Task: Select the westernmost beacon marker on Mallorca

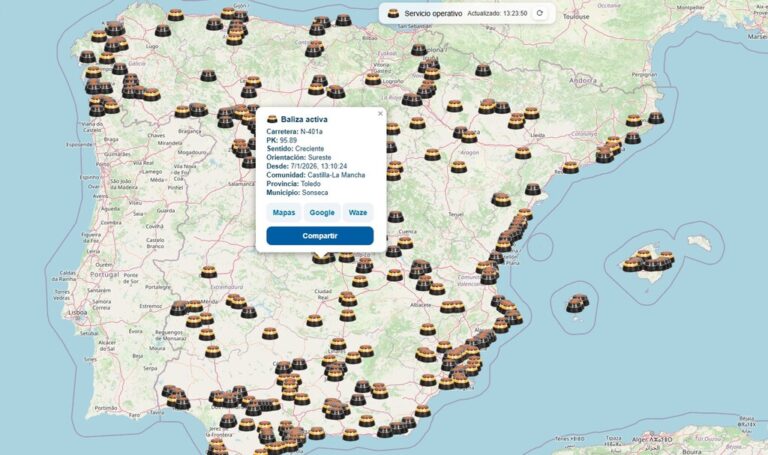Action: (631, 265)
